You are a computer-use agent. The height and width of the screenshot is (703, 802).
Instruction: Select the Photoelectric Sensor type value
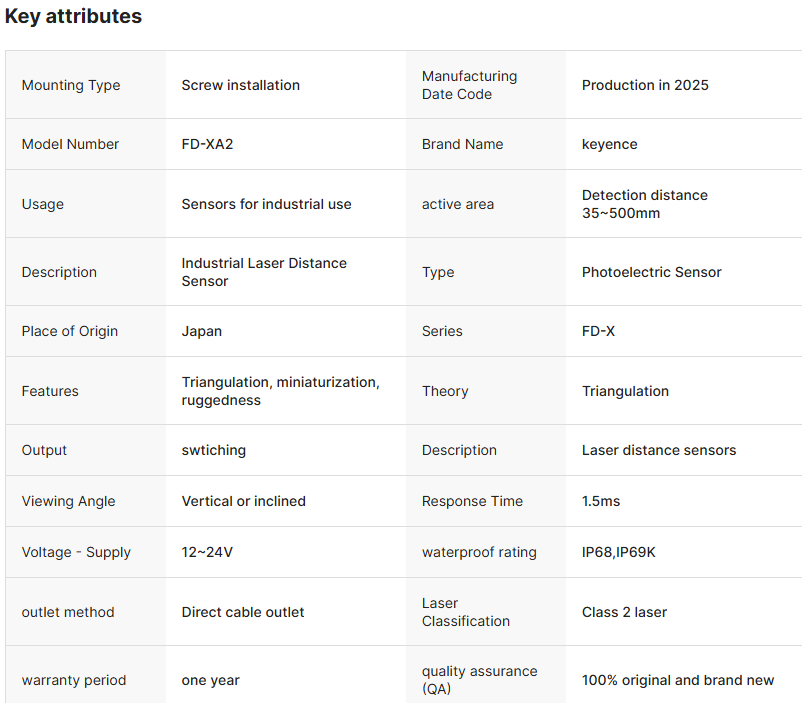[x=651, y=272]
